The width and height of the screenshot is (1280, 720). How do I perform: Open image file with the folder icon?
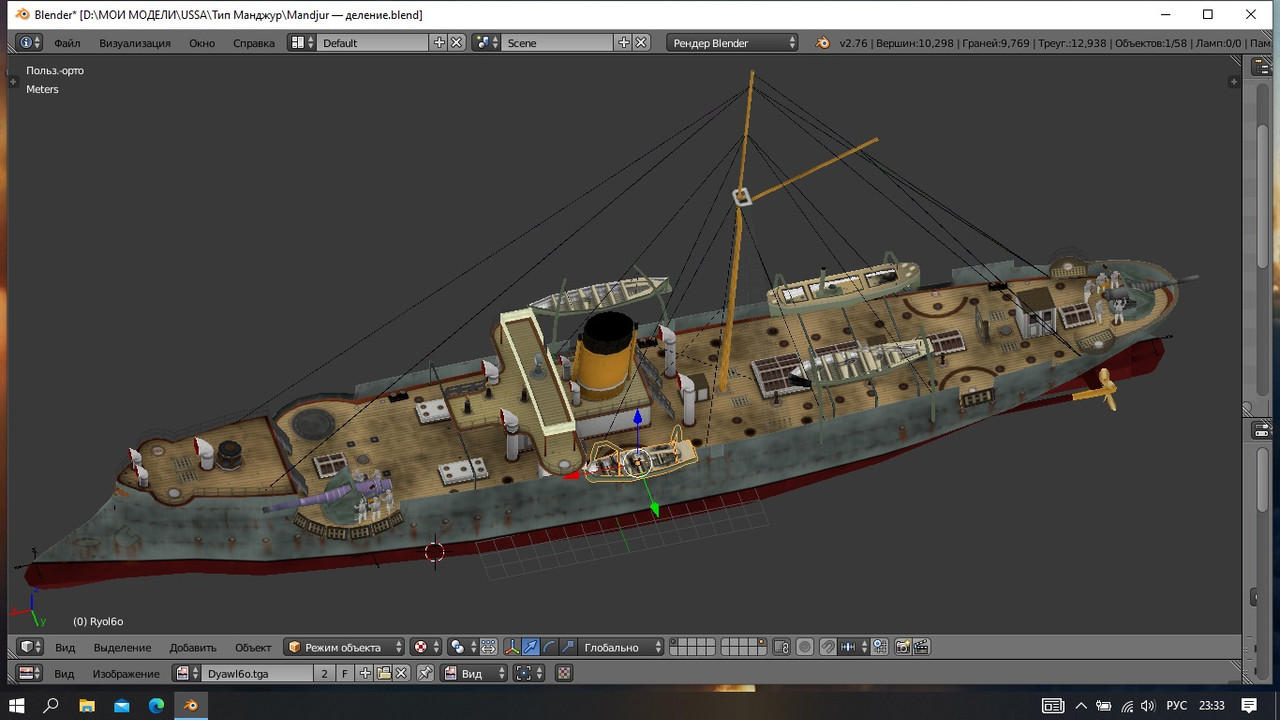[384, 673]
